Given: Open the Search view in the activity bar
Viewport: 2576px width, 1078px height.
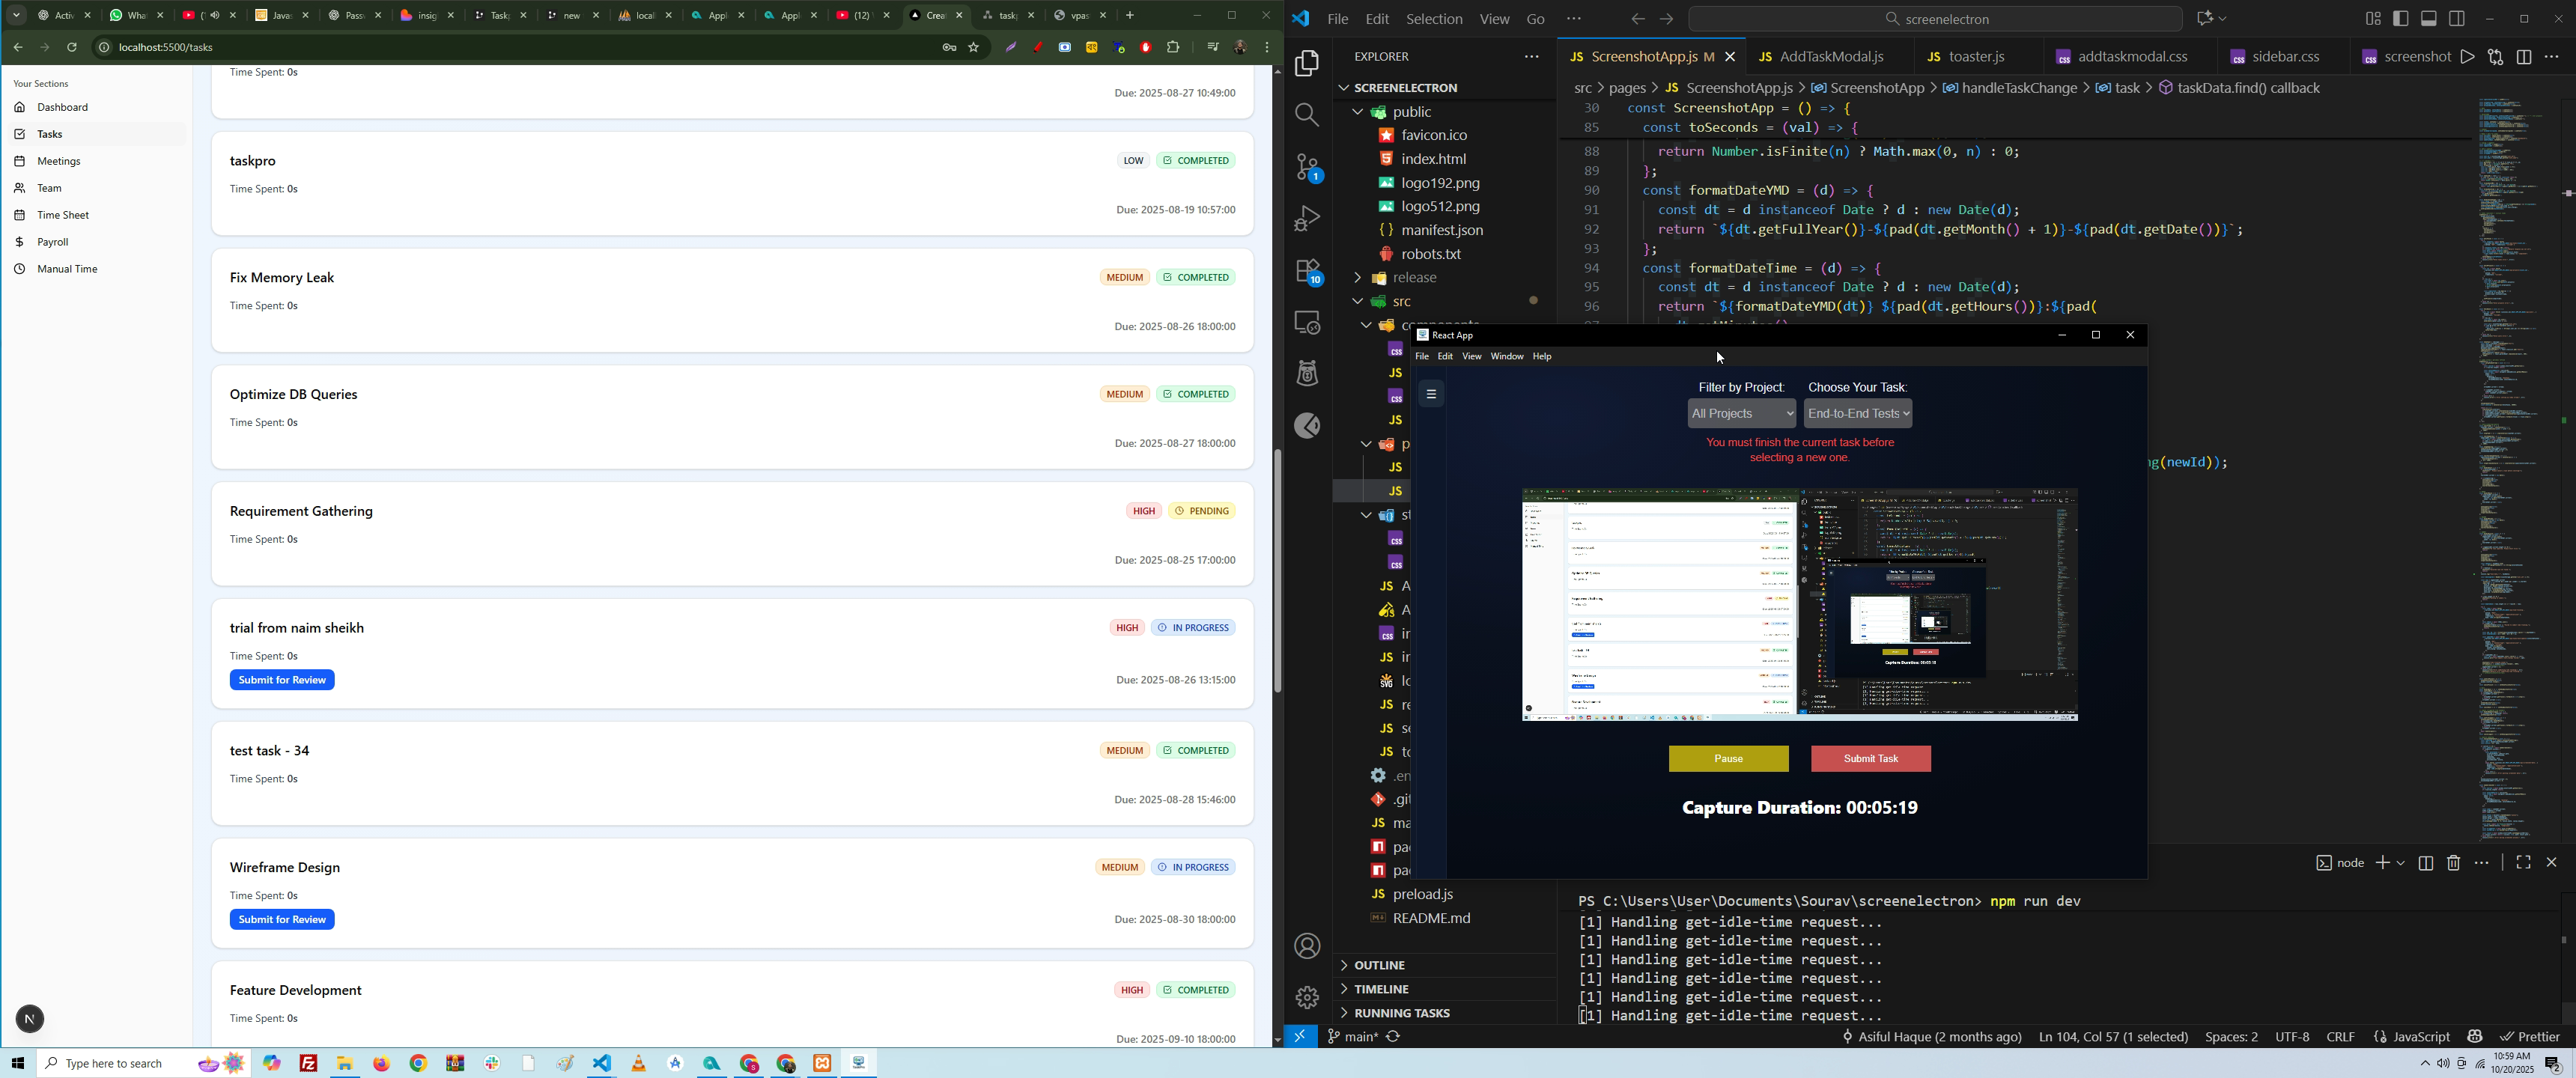Looking at the screenshot, I should pyautogui.click(x=1307, y=115).
